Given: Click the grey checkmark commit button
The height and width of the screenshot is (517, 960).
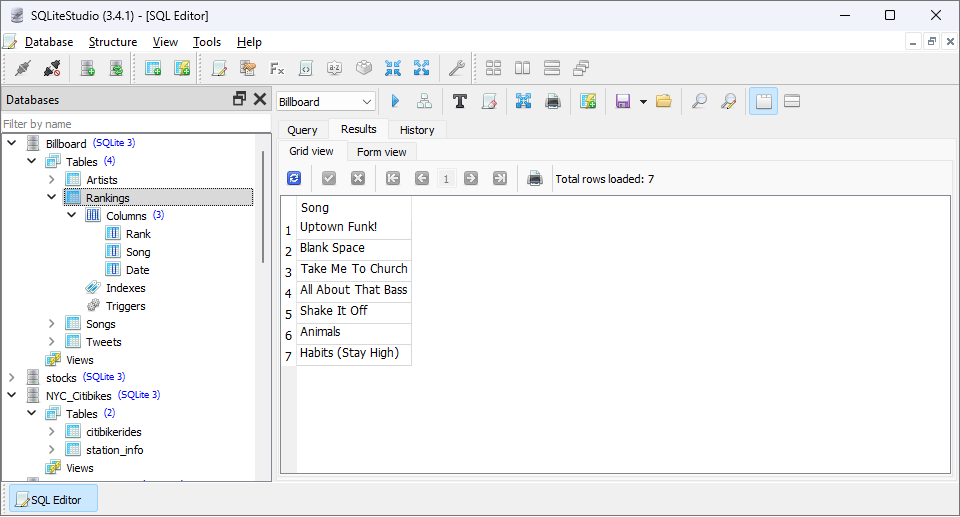Looking at the screenshot, I should click(x=329, y=178).
